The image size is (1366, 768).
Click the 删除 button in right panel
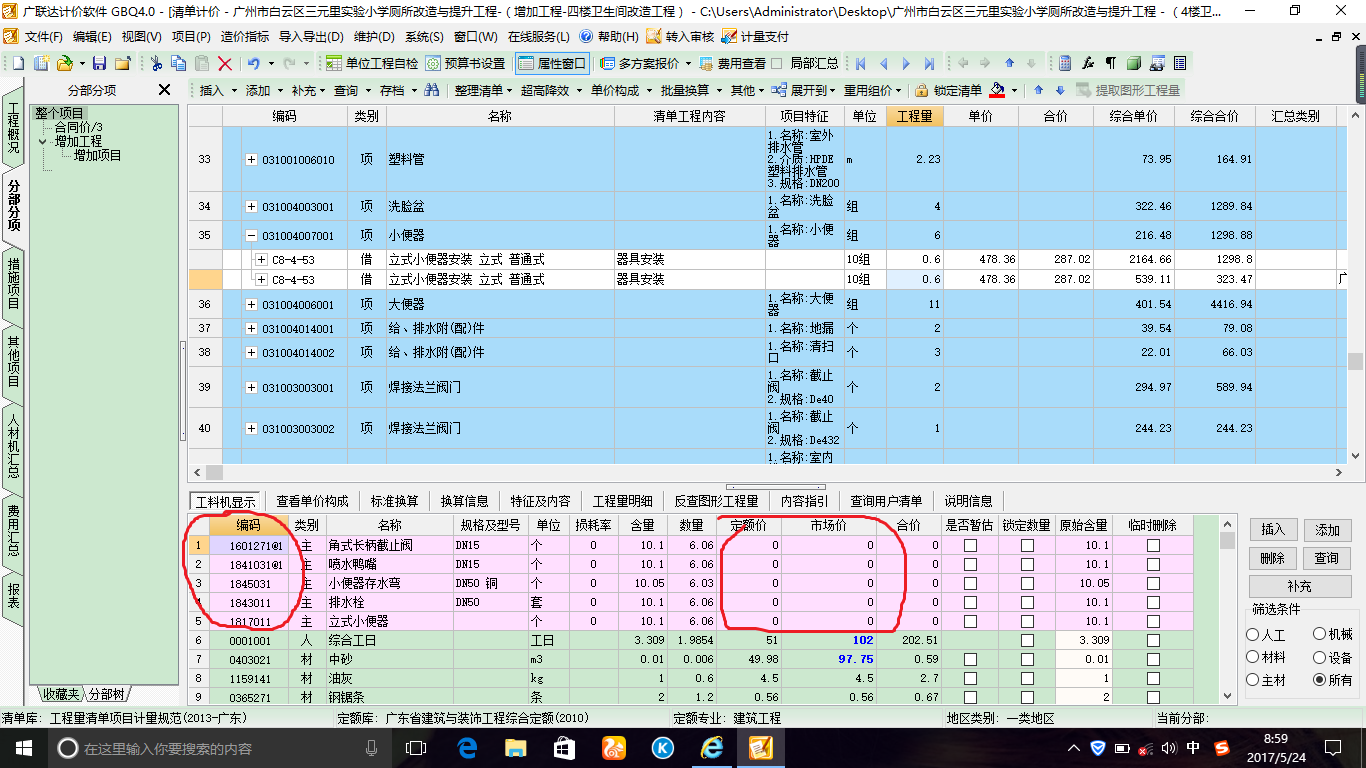1272,558
